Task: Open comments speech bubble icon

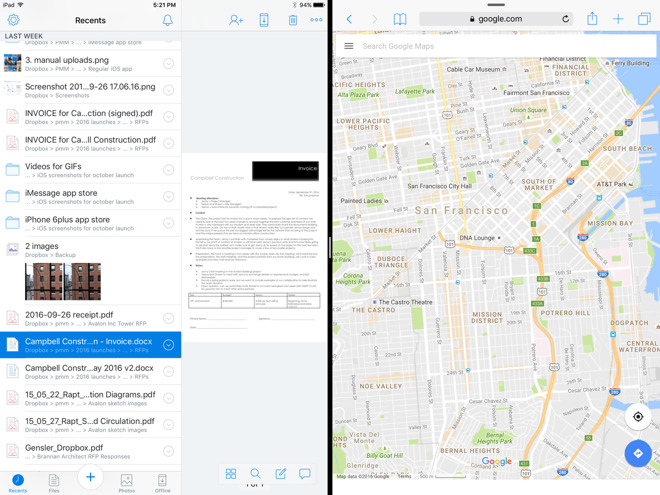Action: pyautogui.click(x=305, y=474)
